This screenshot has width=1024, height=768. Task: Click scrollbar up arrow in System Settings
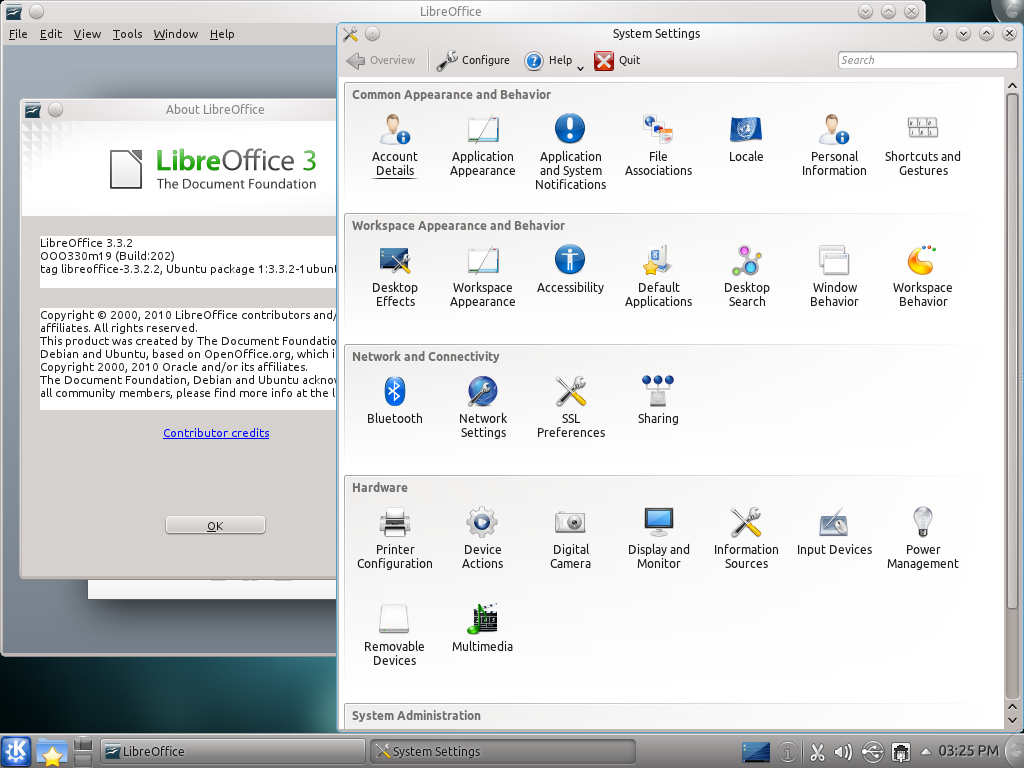coord(1012,86)
